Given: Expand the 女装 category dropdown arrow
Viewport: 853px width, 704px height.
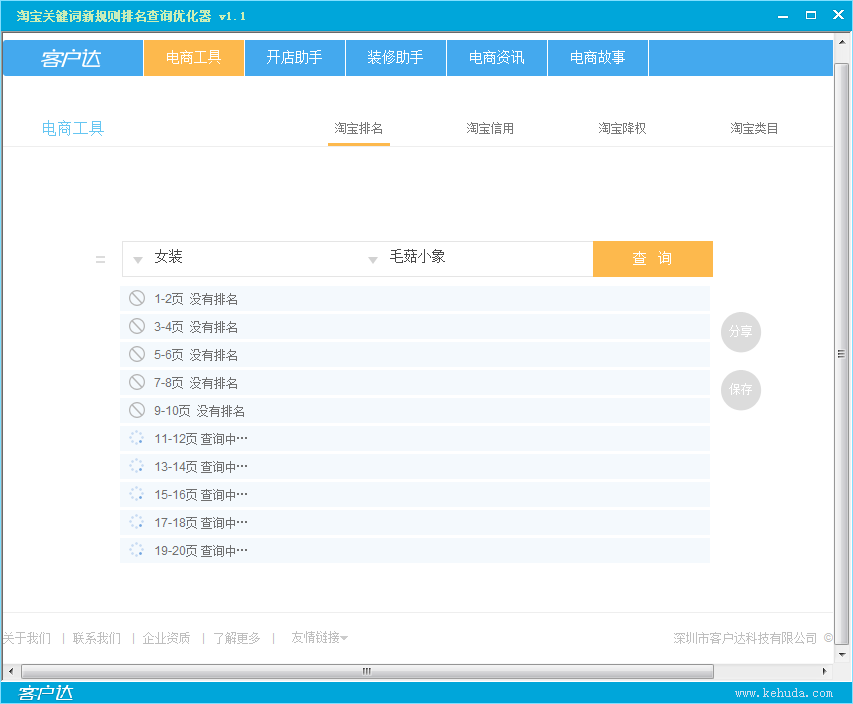Looking at the screenshot, I should [138, 260].
